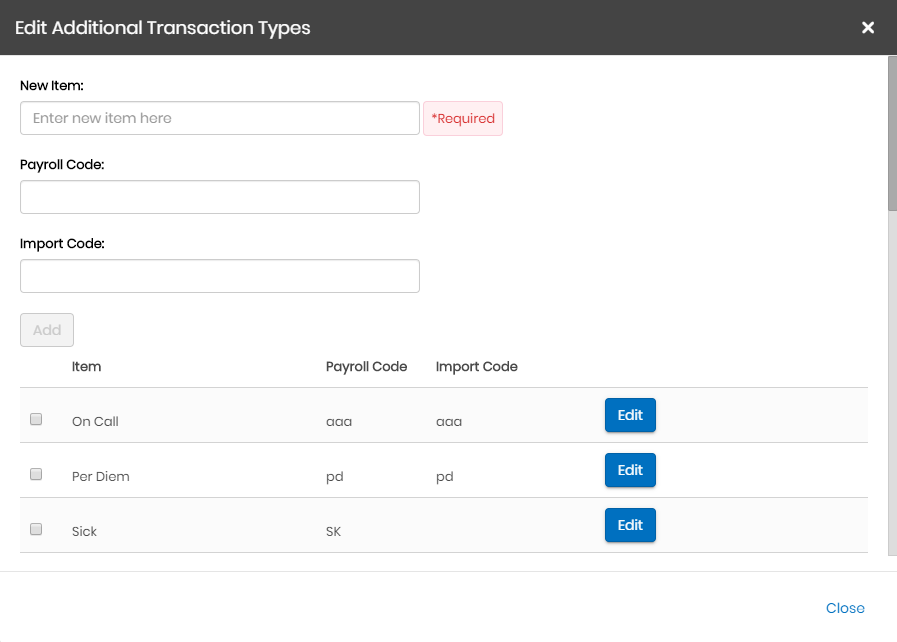This screenshot has height=642, width=897.
Task: Click the Close link at the bottom
Action: tap(845, 608)
